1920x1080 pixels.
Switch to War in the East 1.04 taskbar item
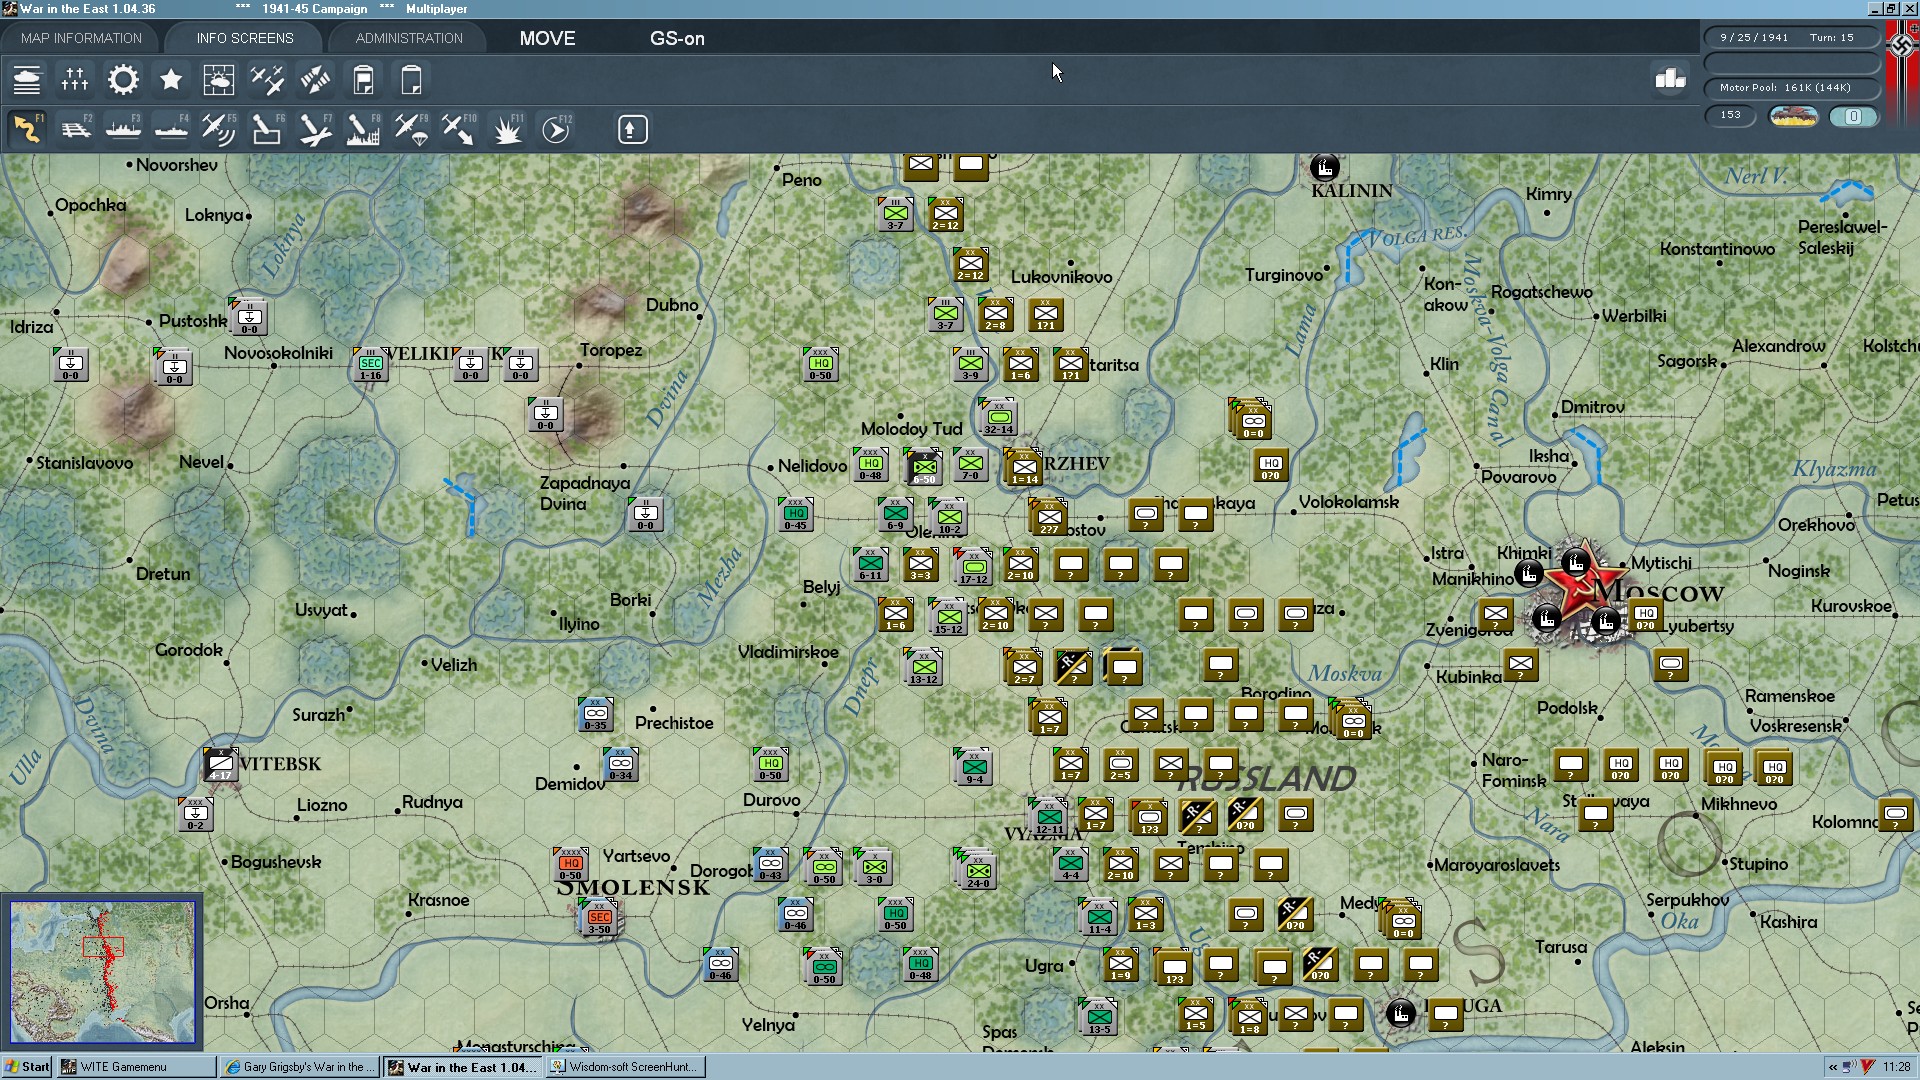coord(463,1067)
